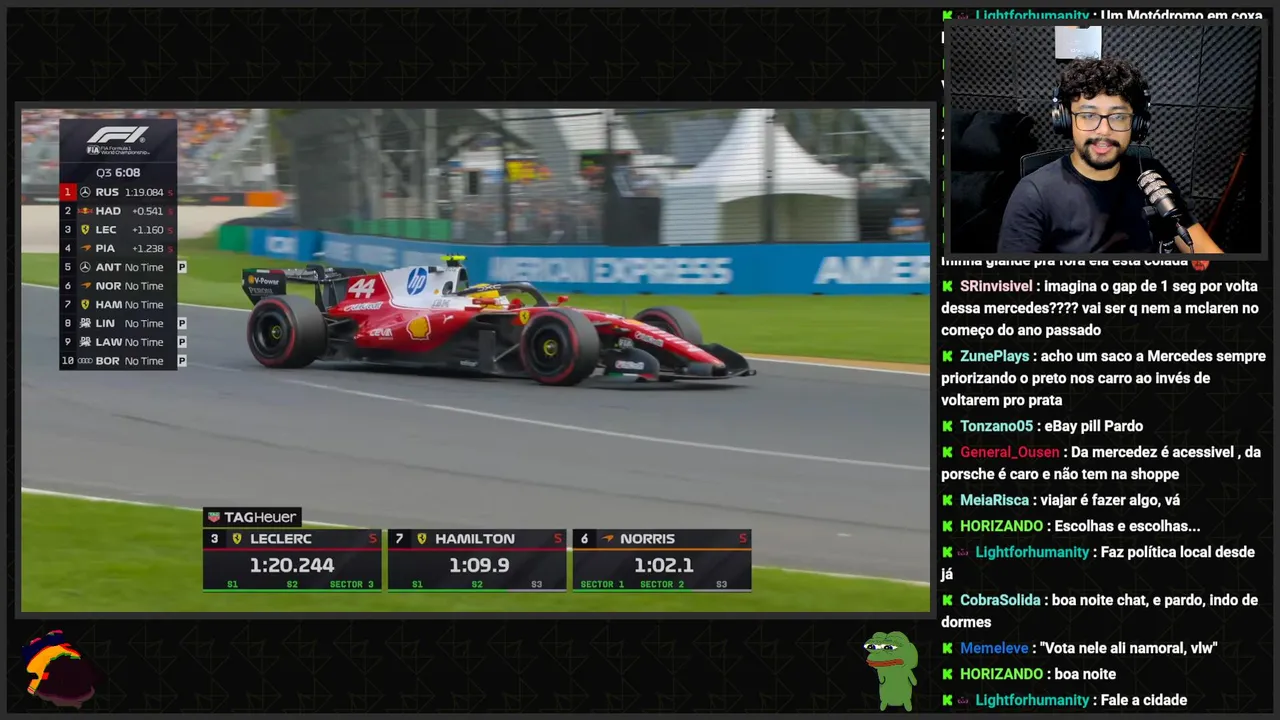Click the Racing Bulls logo beside LIN
The width and height of the screenshot is (1280, 720).
[85, 323]
